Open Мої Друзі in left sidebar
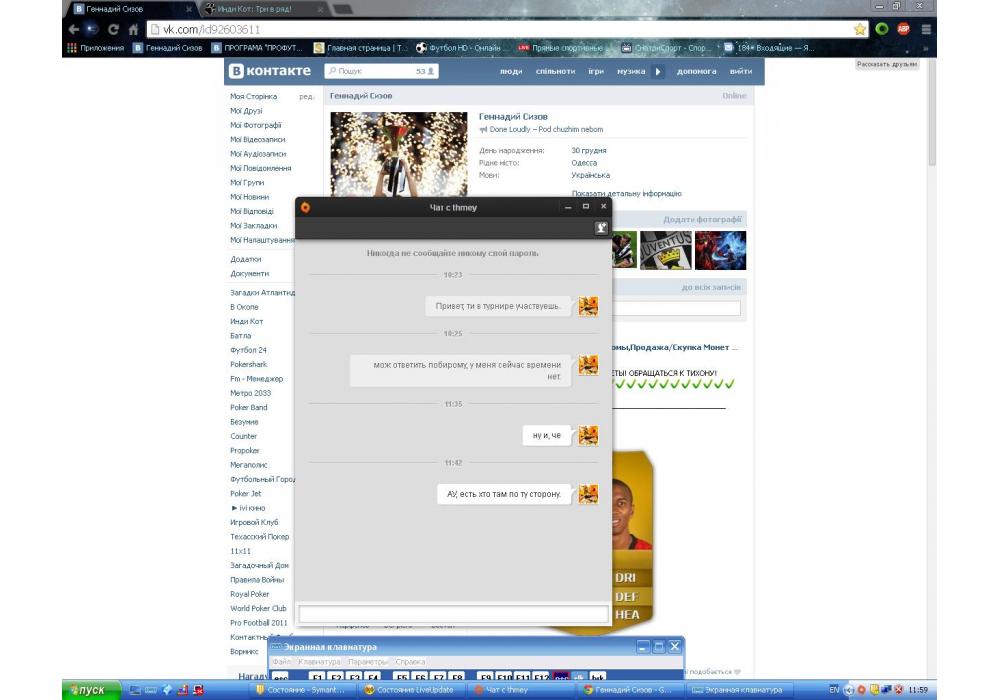Screen dimensions: 1000x700 point(246,111)
